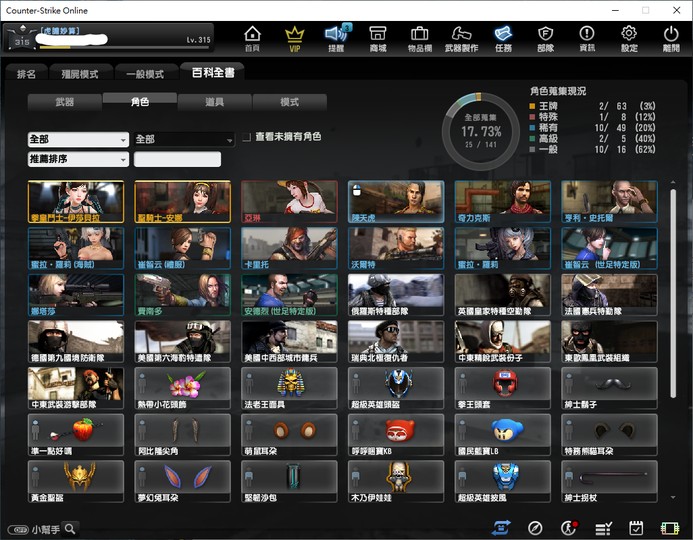Image resolution: width=693 pixels, height=540 pixels.
Task: Open the second dark 全部 dropdown
Action: coord(184,139)
